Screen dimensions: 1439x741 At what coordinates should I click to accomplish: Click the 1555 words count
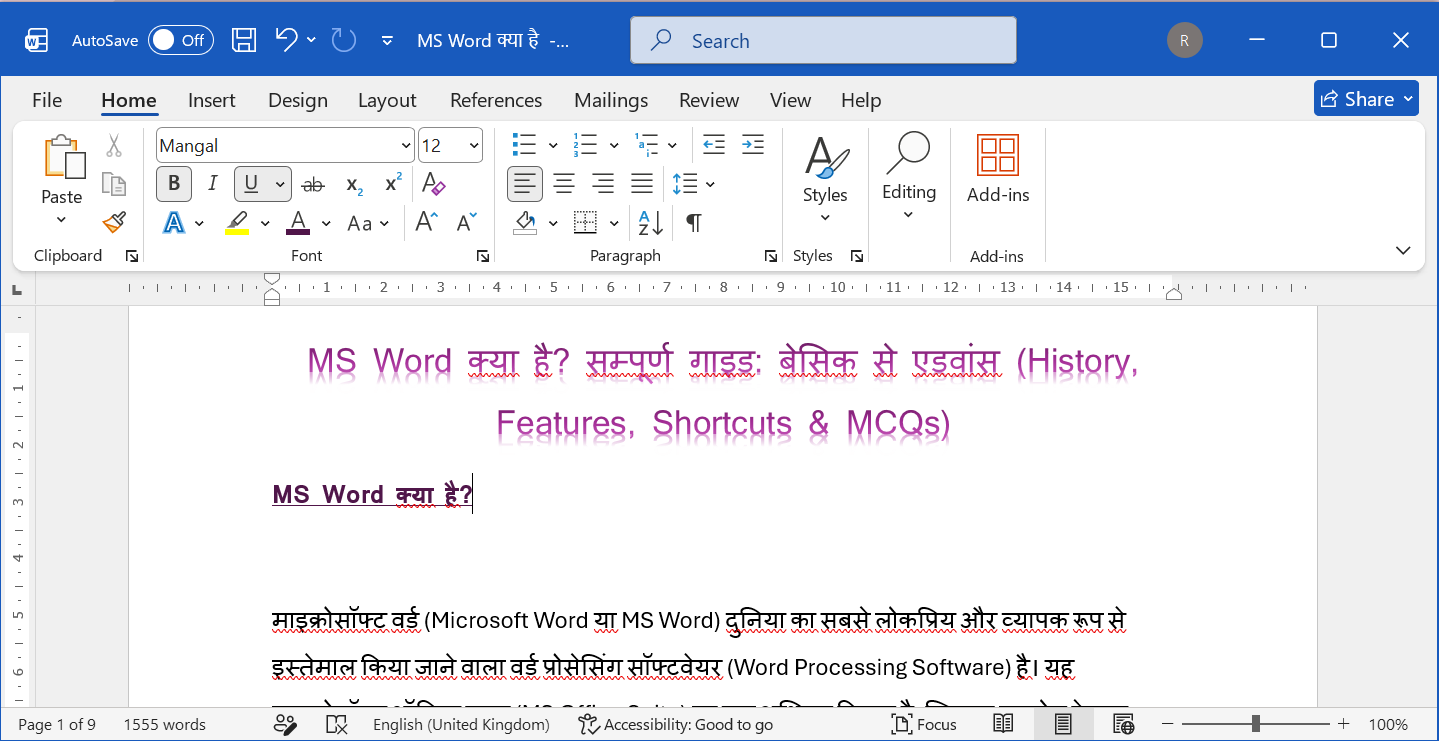pyautogui.click(x=165, y=724)
